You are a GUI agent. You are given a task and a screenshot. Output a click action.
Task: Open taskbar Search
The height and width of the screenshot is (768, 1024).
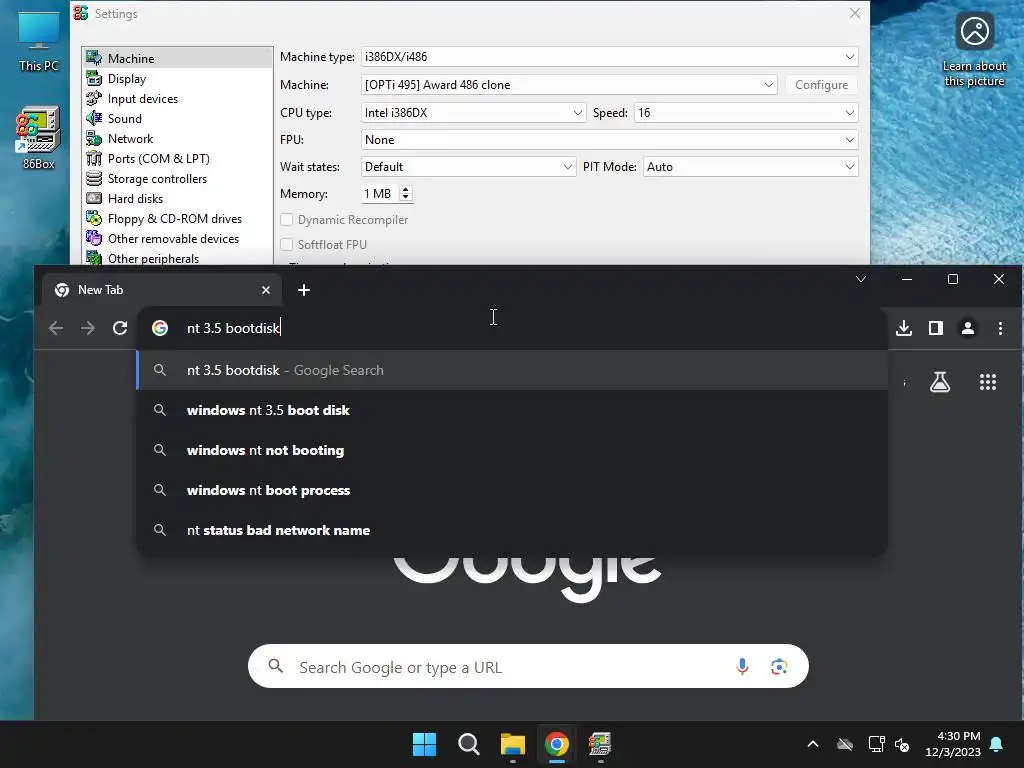coord(468,744)
